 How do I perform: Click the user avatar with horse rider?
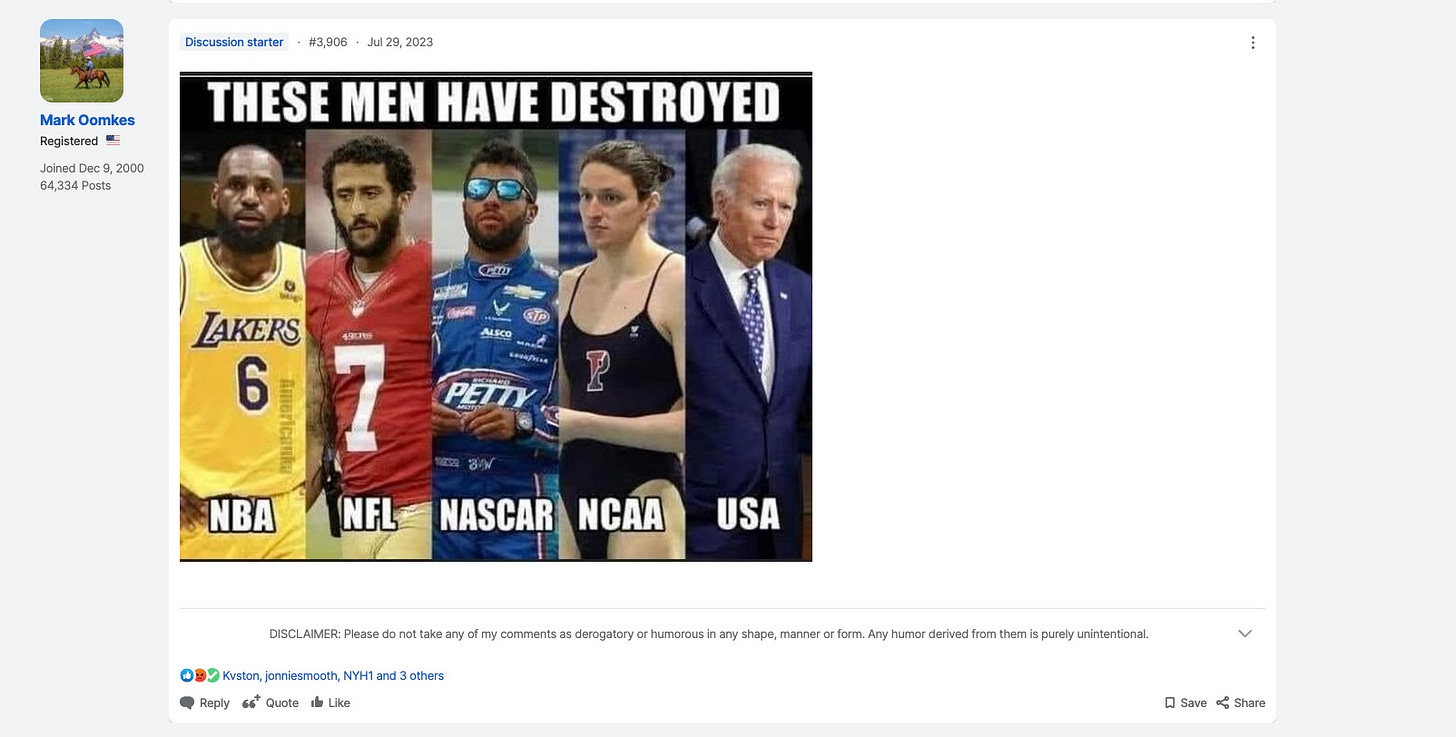tap(82, 61)
